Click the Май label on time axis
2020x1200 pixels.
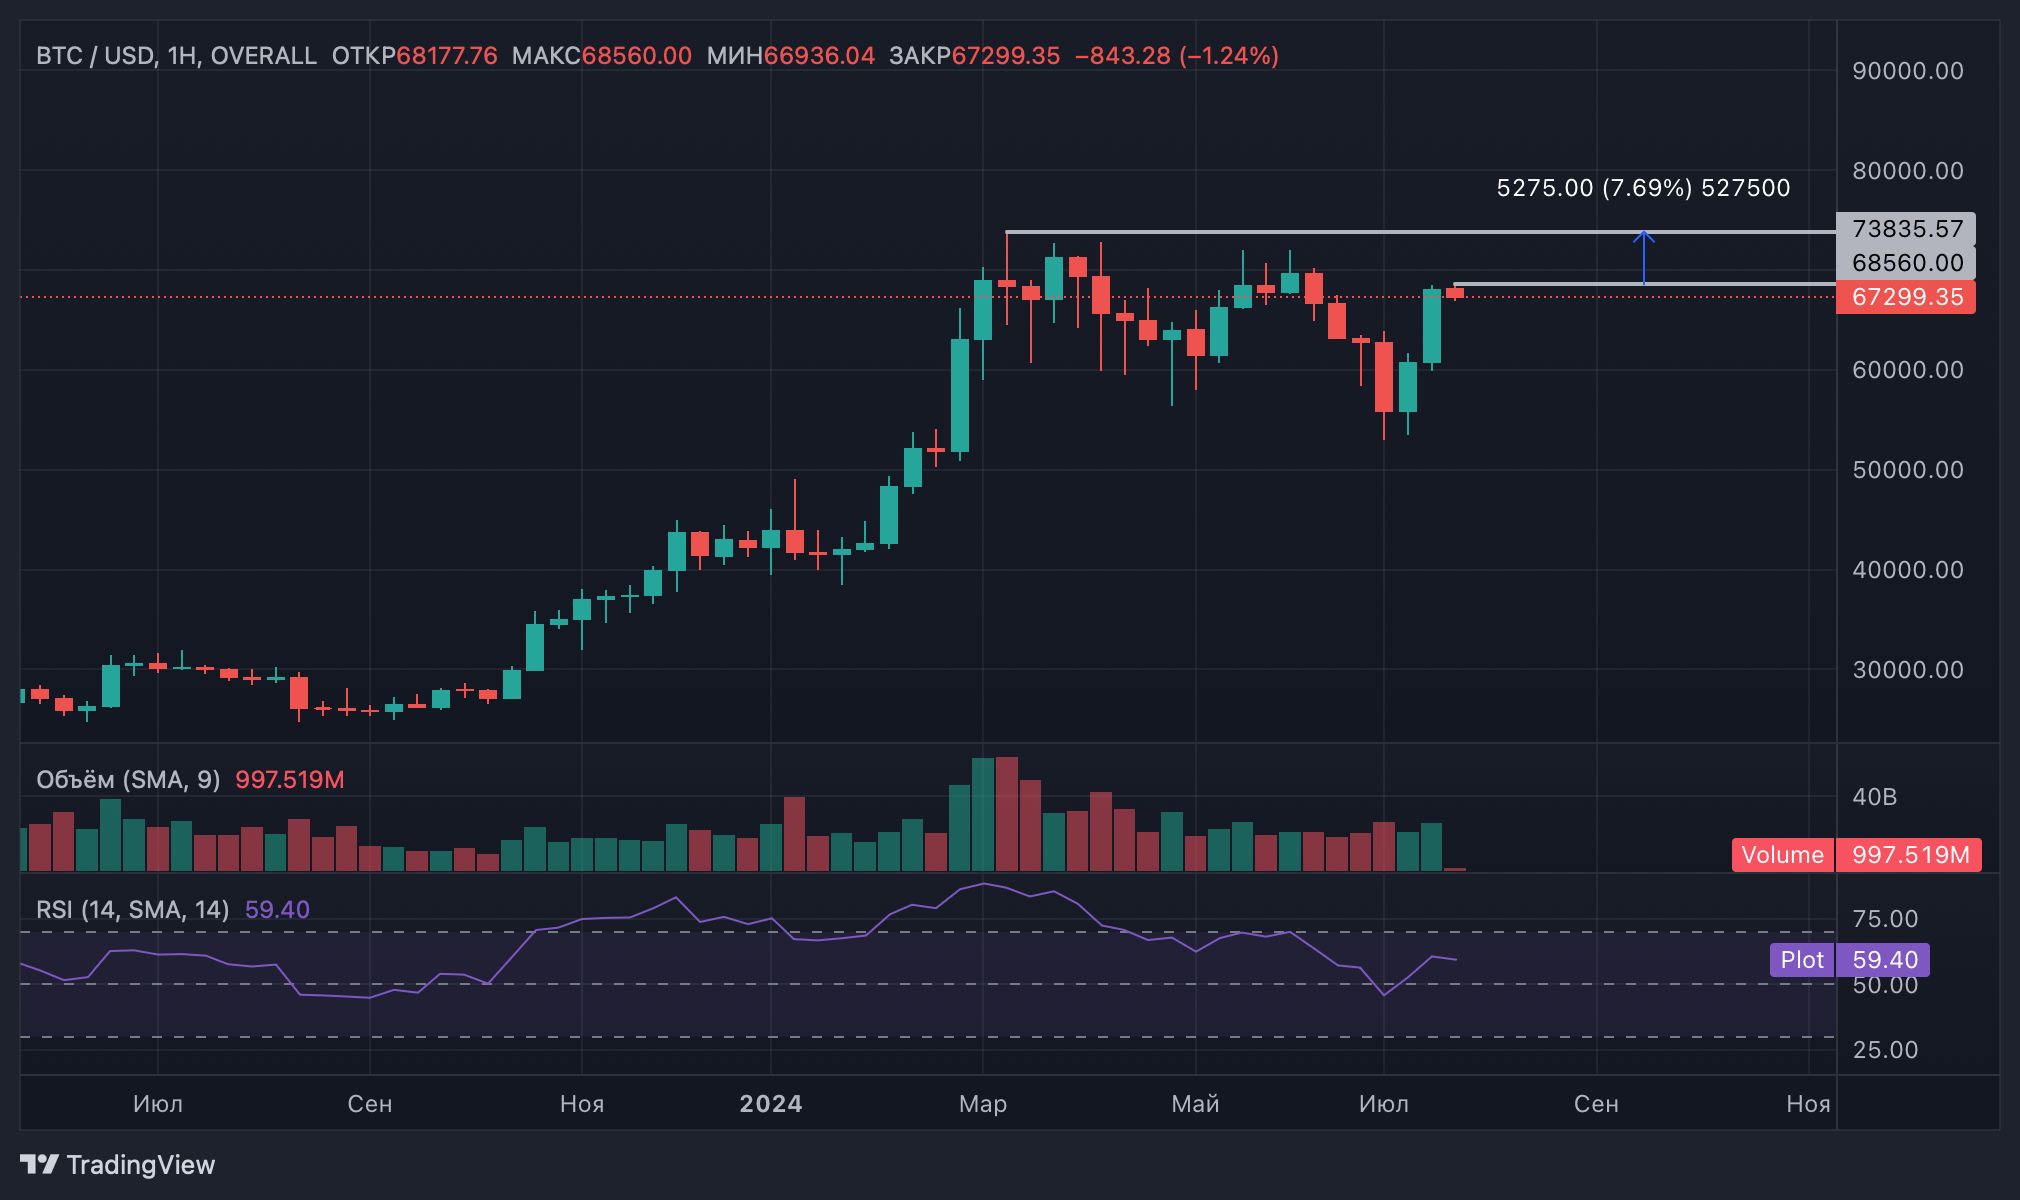click(x=1195, y=1104)
